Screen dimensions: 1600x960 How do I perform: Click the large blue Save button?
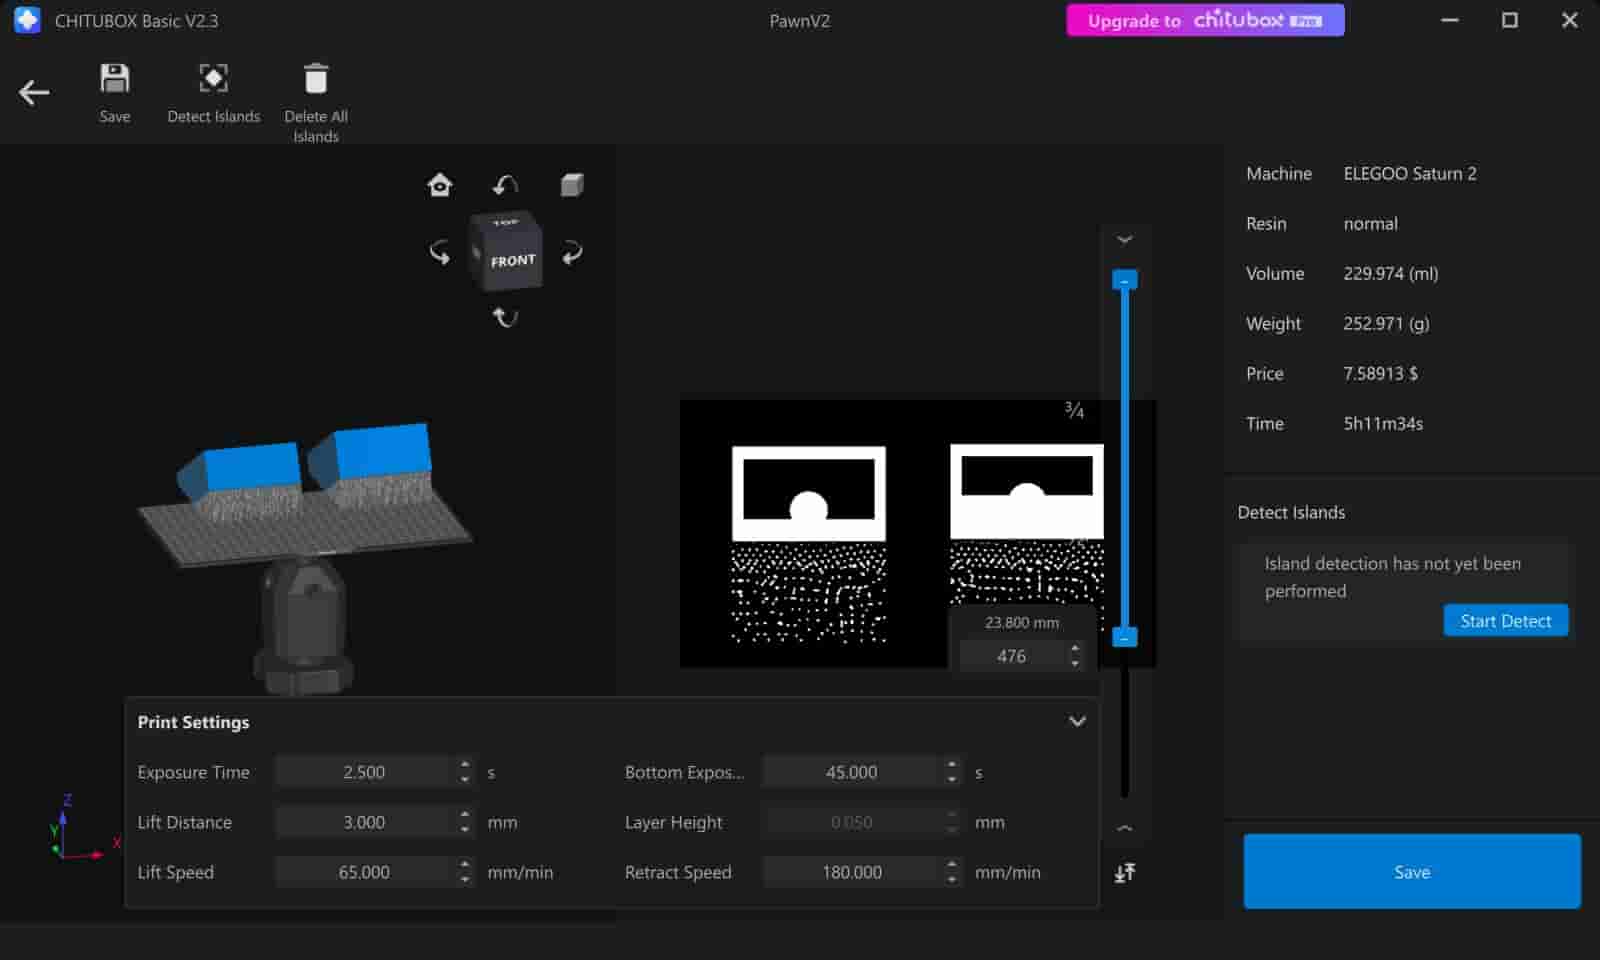click(1412, 872)
